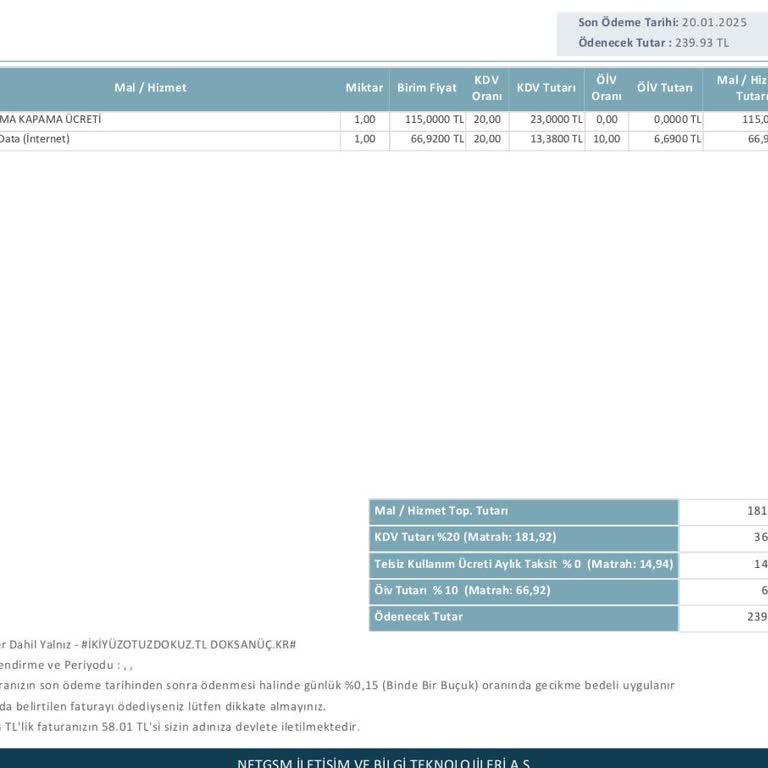The image size is (768, 768).
Task: Select the Birim Fiyat column header
Action: 427,88
